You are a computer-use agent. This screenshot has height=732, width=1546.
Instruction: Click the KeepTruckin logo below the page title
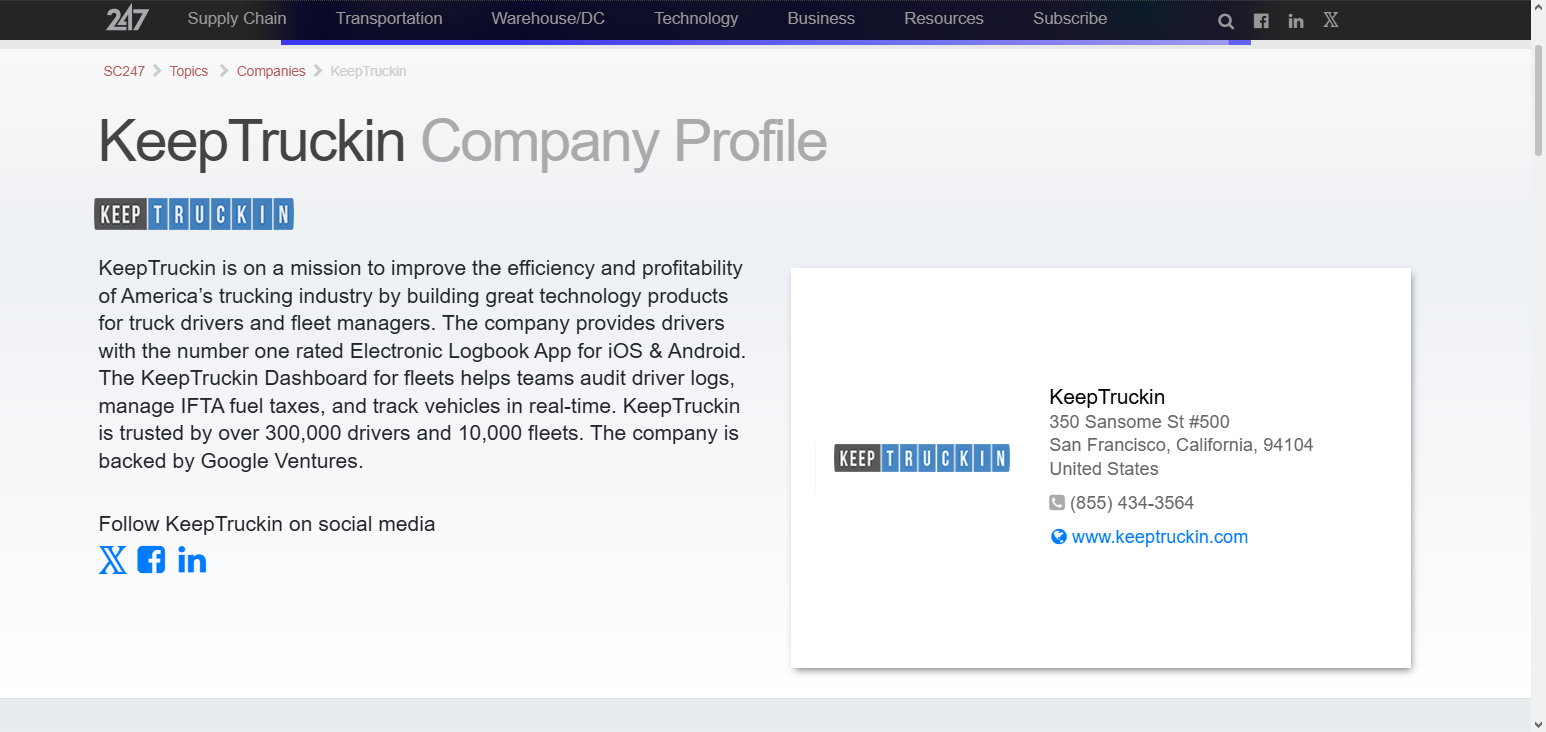(x=194, y=214)
